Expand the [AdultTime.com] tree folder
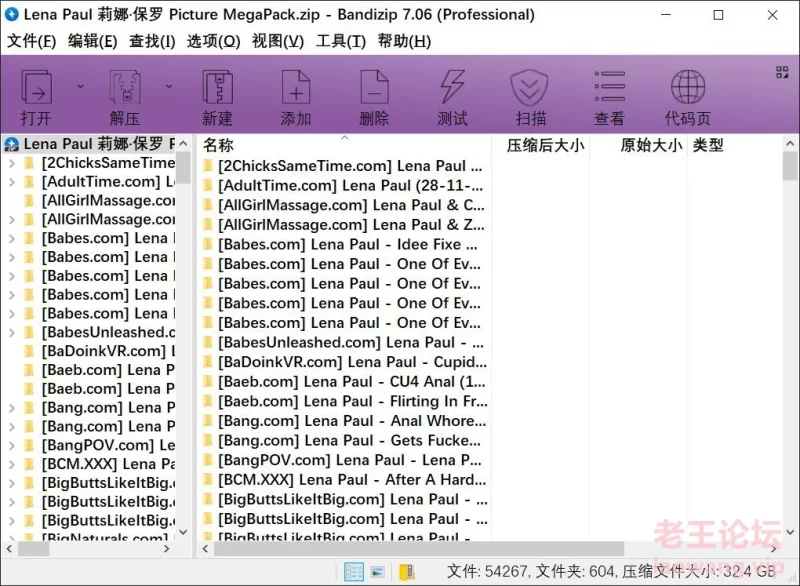 pyautogui.click(x=12, y=182)
